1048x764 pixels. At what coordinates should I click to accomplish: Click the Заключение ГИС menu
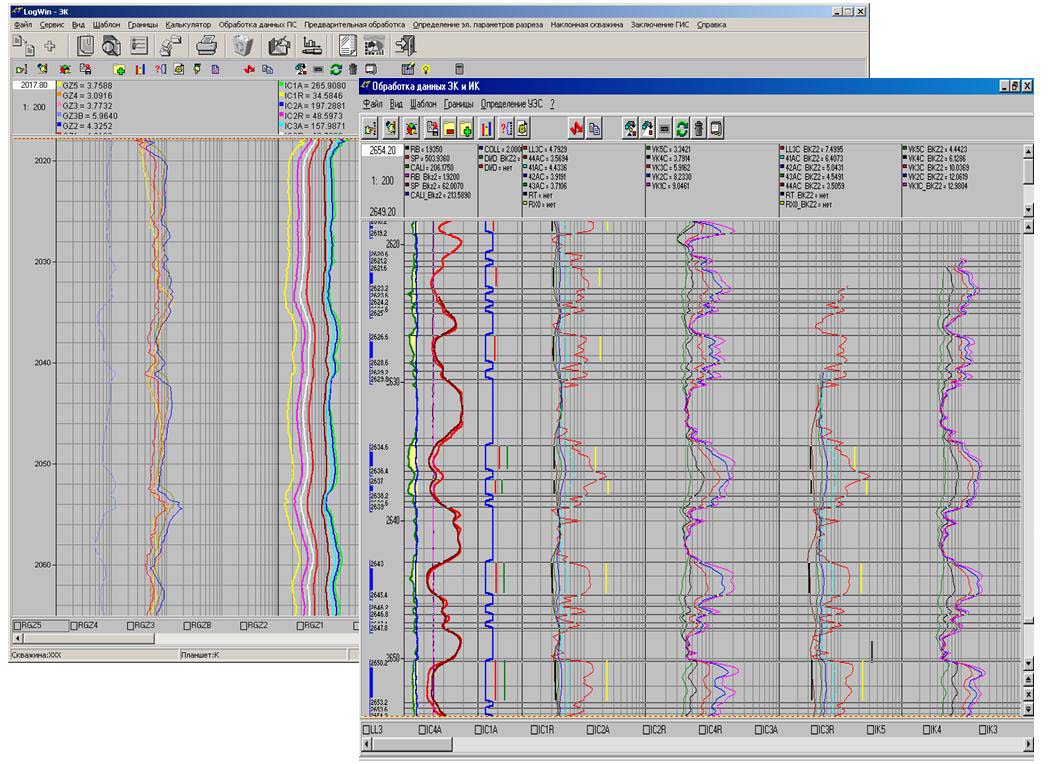coord(661,23)
